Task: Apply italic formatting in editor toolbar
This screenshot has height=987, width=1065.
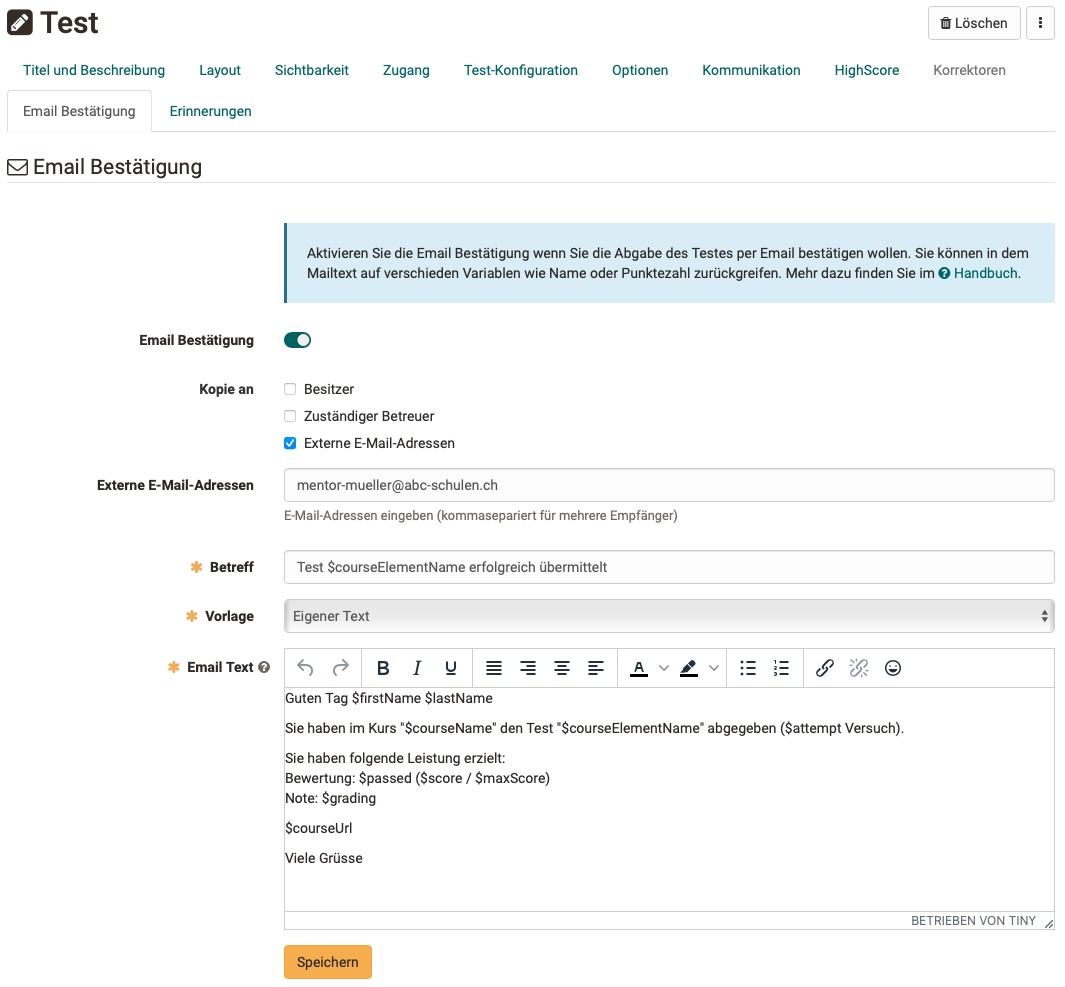Action: (x=417, y=668)
